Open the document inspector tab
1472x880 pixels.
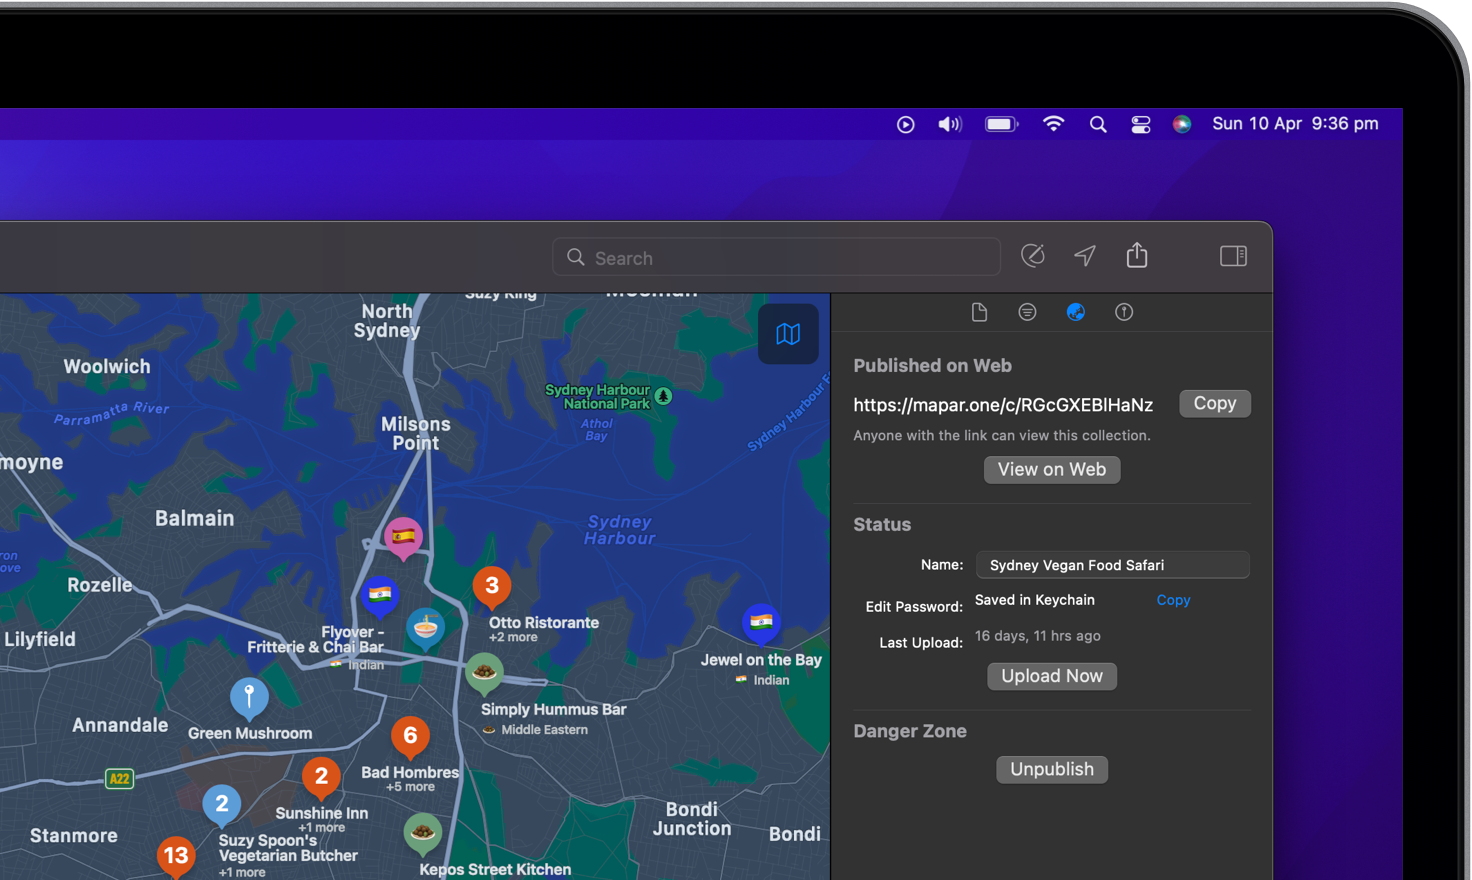tap(979, 312)
